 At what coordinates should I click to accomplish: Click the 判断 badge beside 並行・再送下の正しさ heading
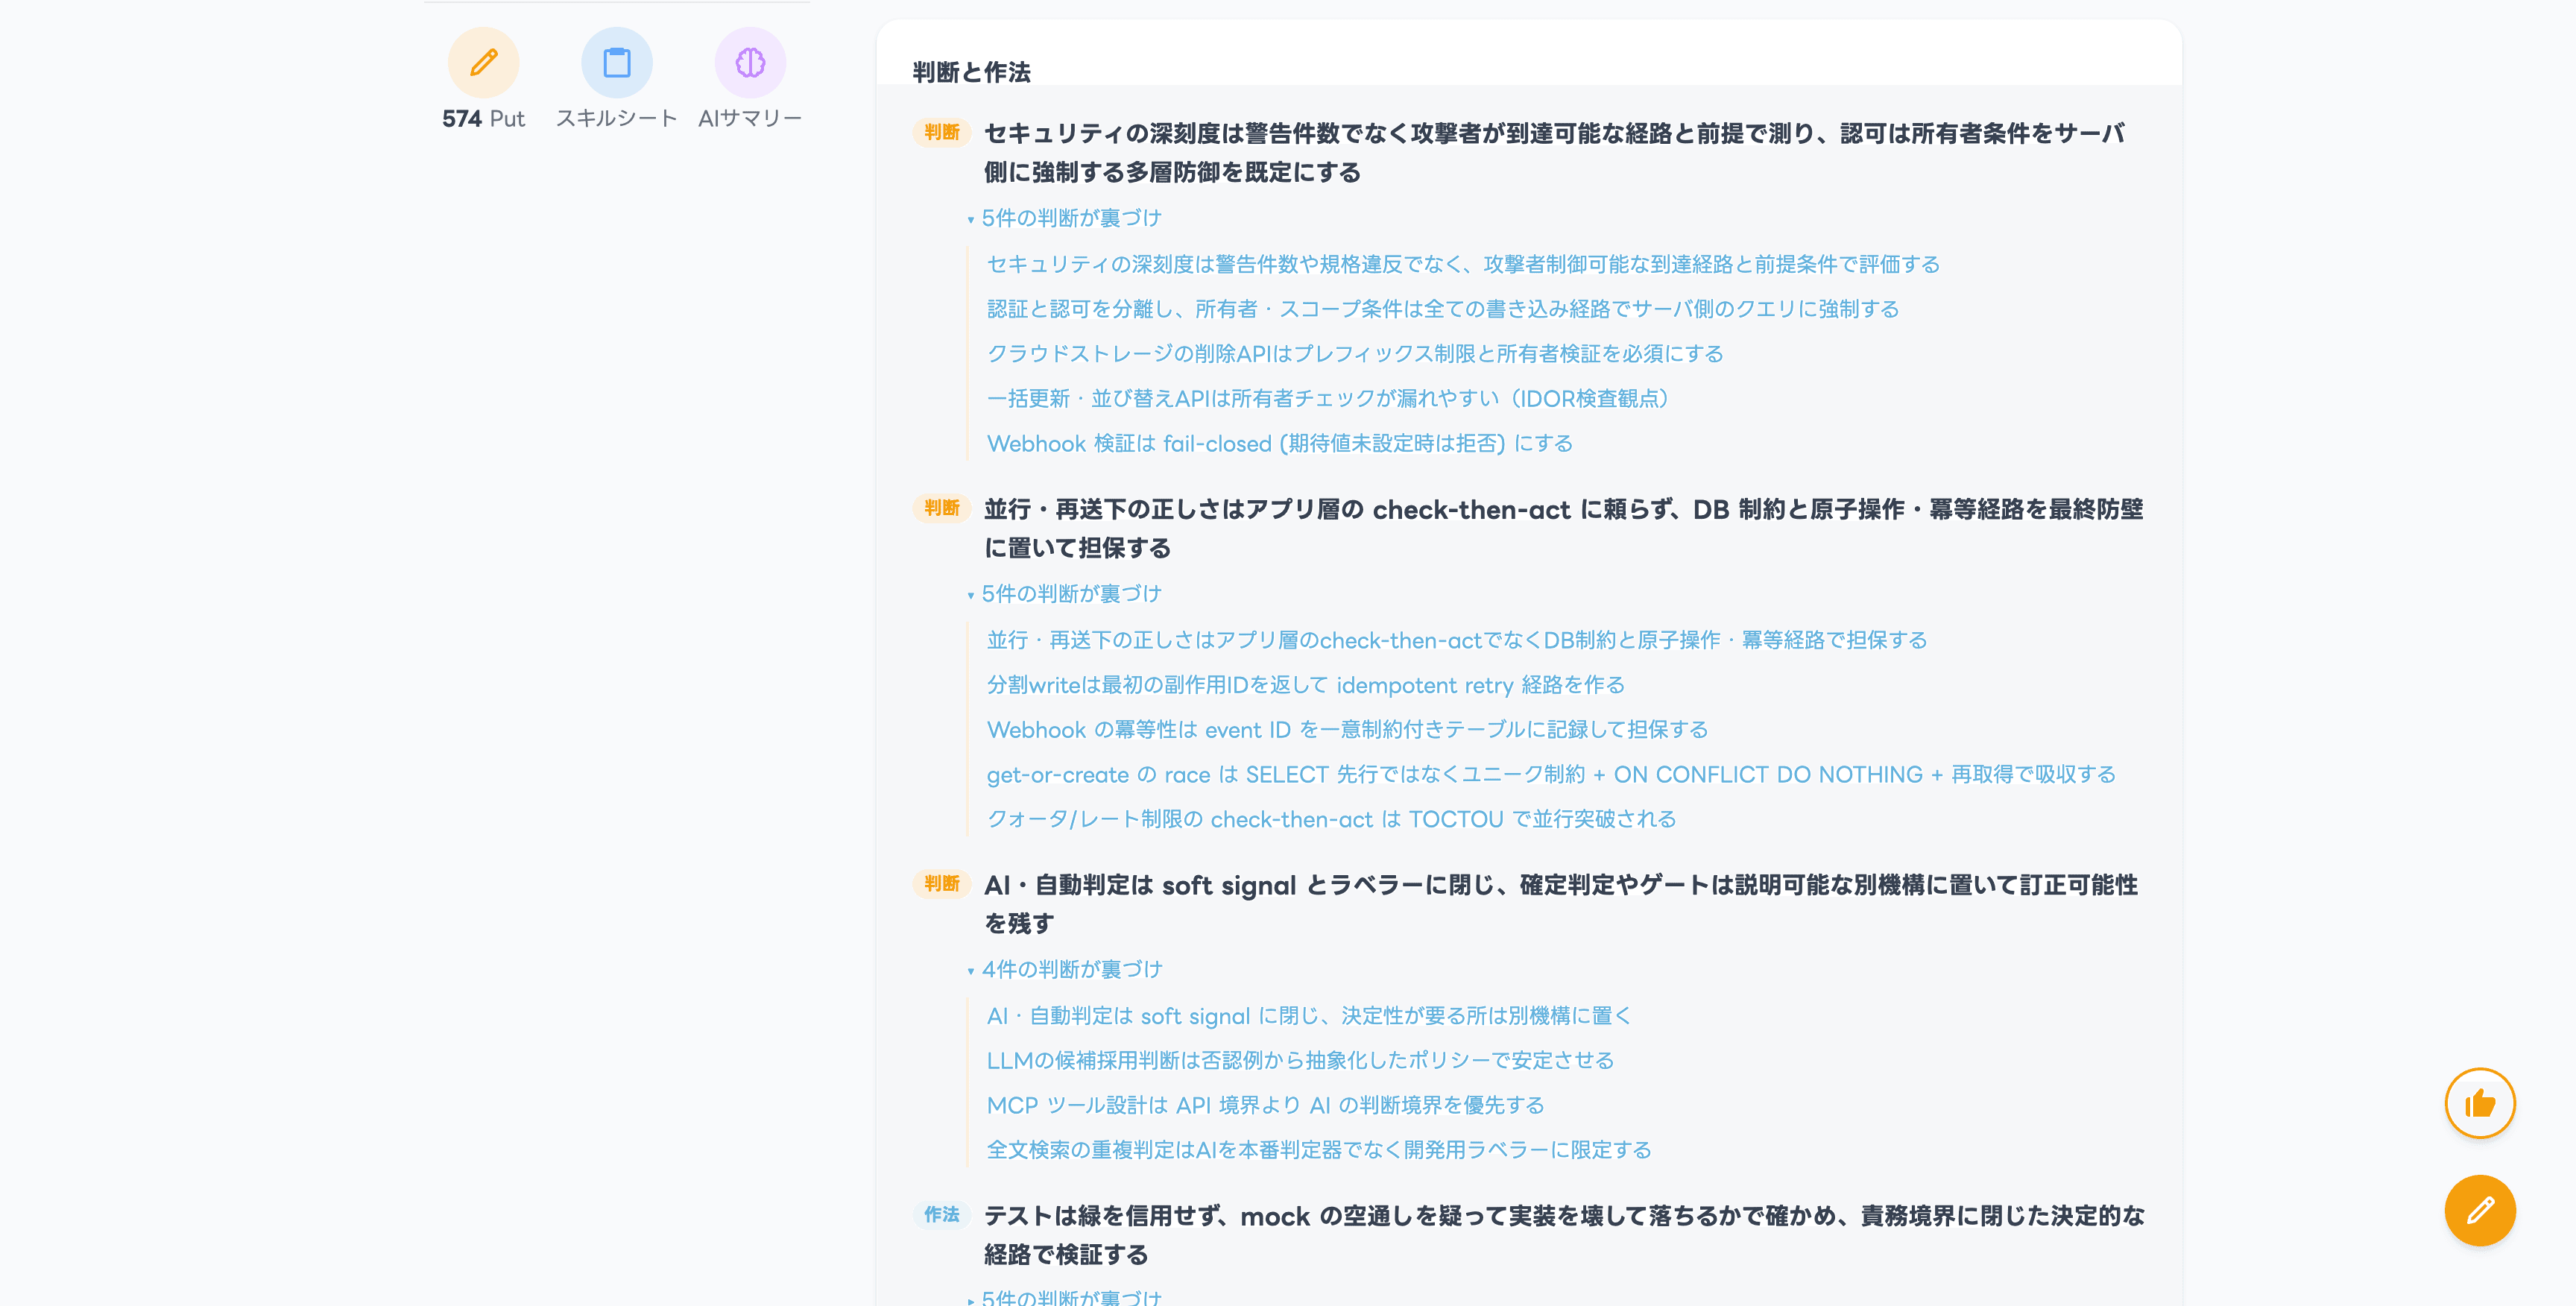click(941, 508)
